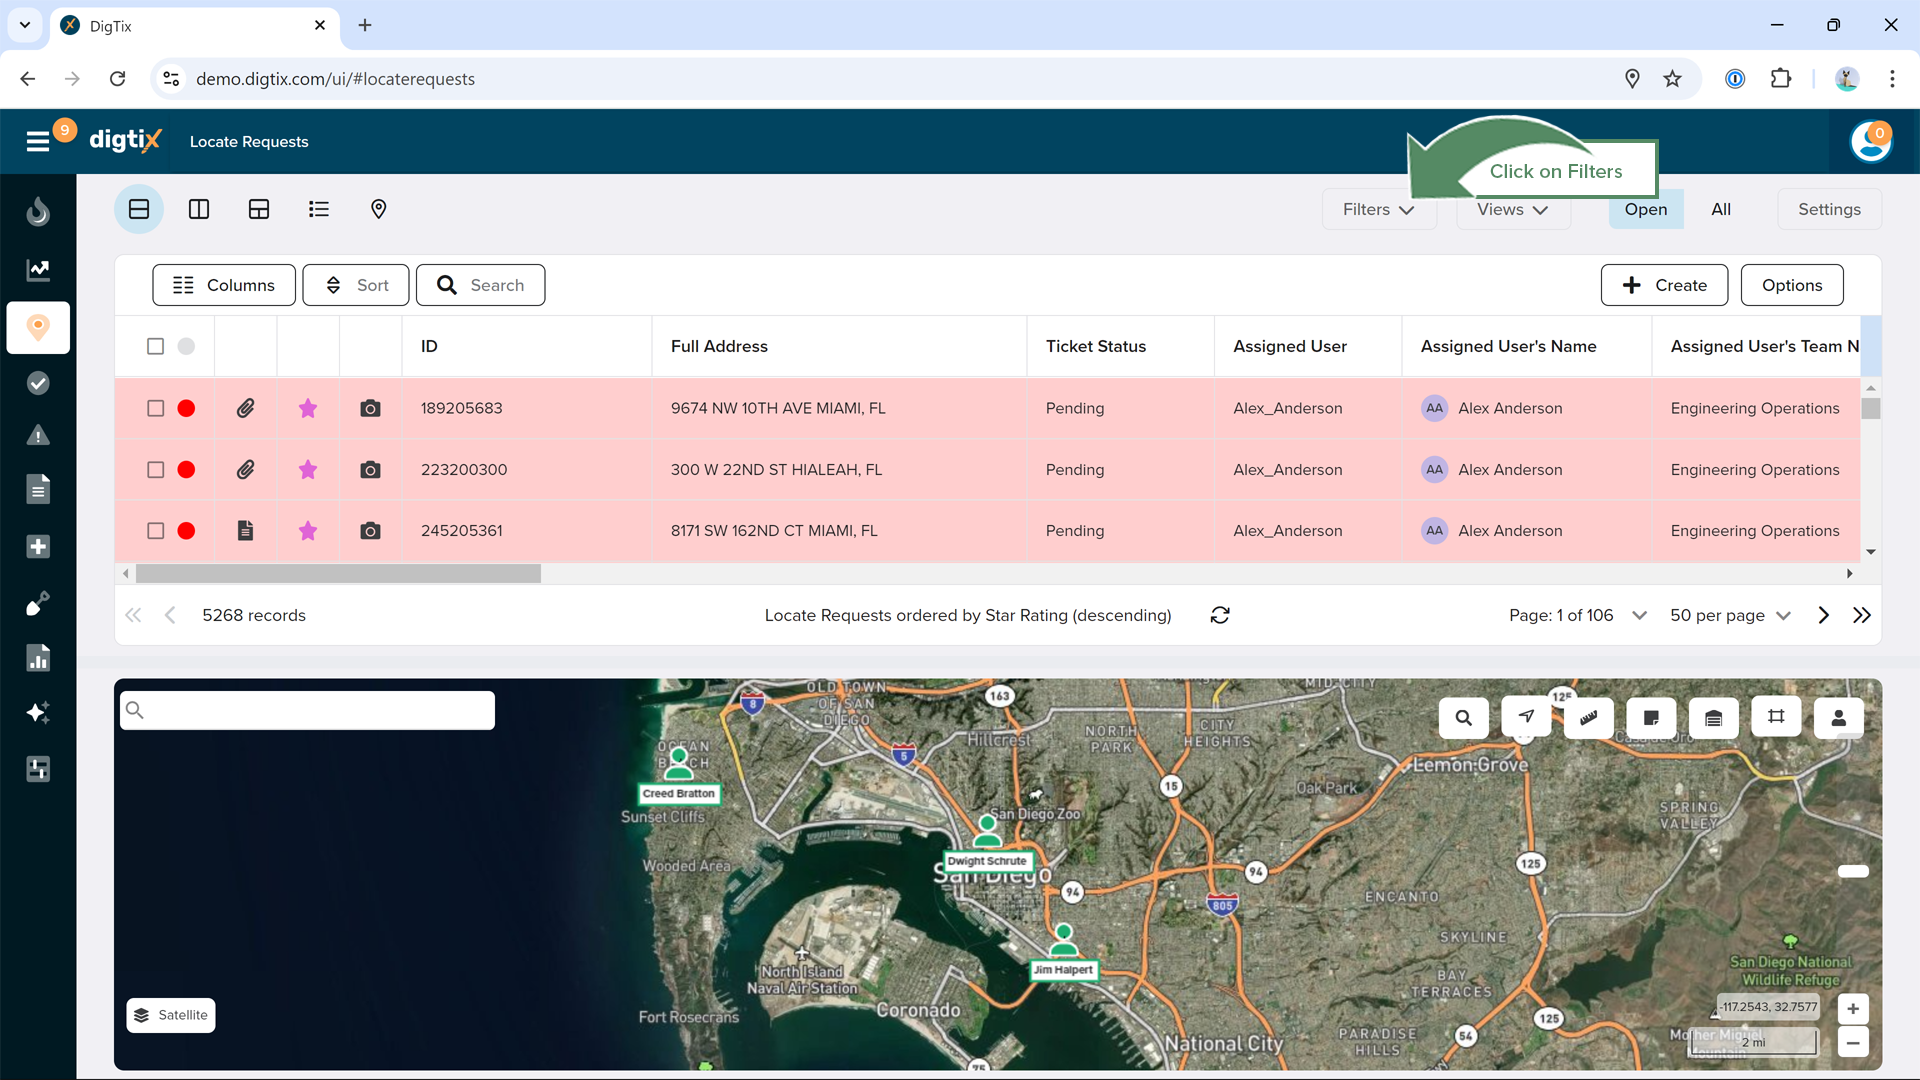Click star rating on ticket 245205361
This screenshot has width=1920, height=1080.
[x=308, y=531]
